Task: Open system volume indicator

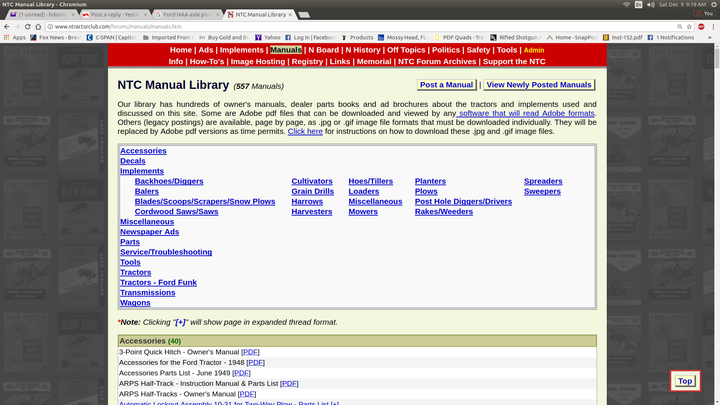Action: click(651, 5)
